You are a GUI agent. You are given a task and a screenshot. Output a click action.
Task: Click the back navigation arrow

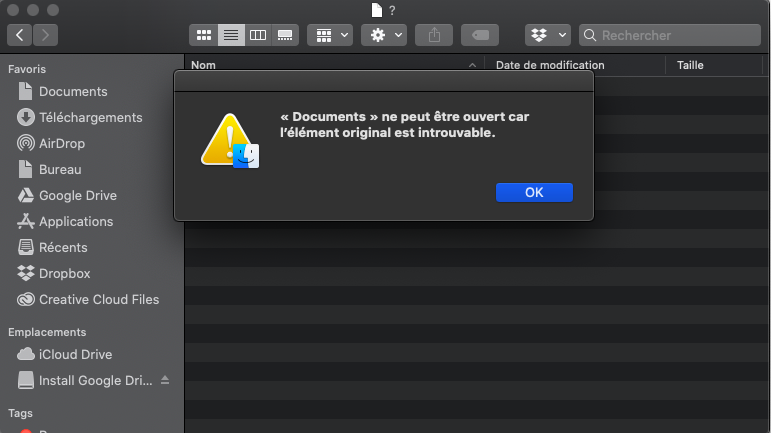[20, 35]
